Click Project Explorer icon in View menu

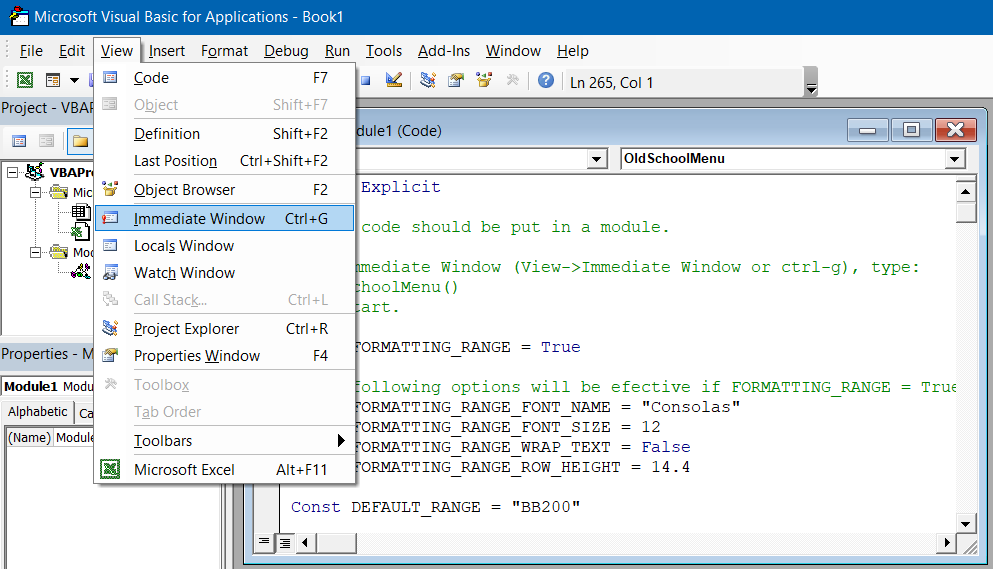[x=110, y=328]
